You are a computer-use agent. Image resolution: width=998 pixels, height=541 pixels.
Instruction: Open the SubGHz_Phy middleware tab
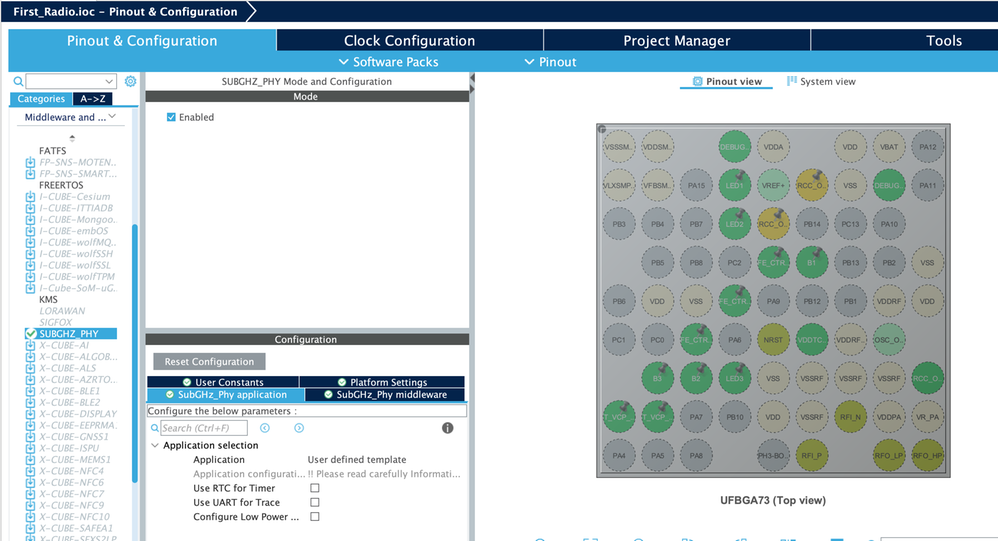(x=385, y=395)
